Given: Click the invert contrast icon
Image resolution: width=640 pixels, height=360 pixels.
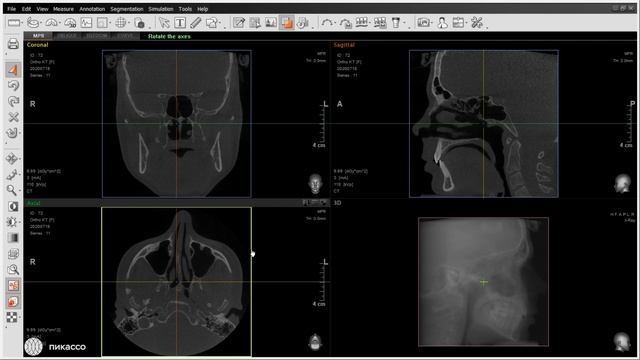Looking at the screenshot, I should click(13, 206).
